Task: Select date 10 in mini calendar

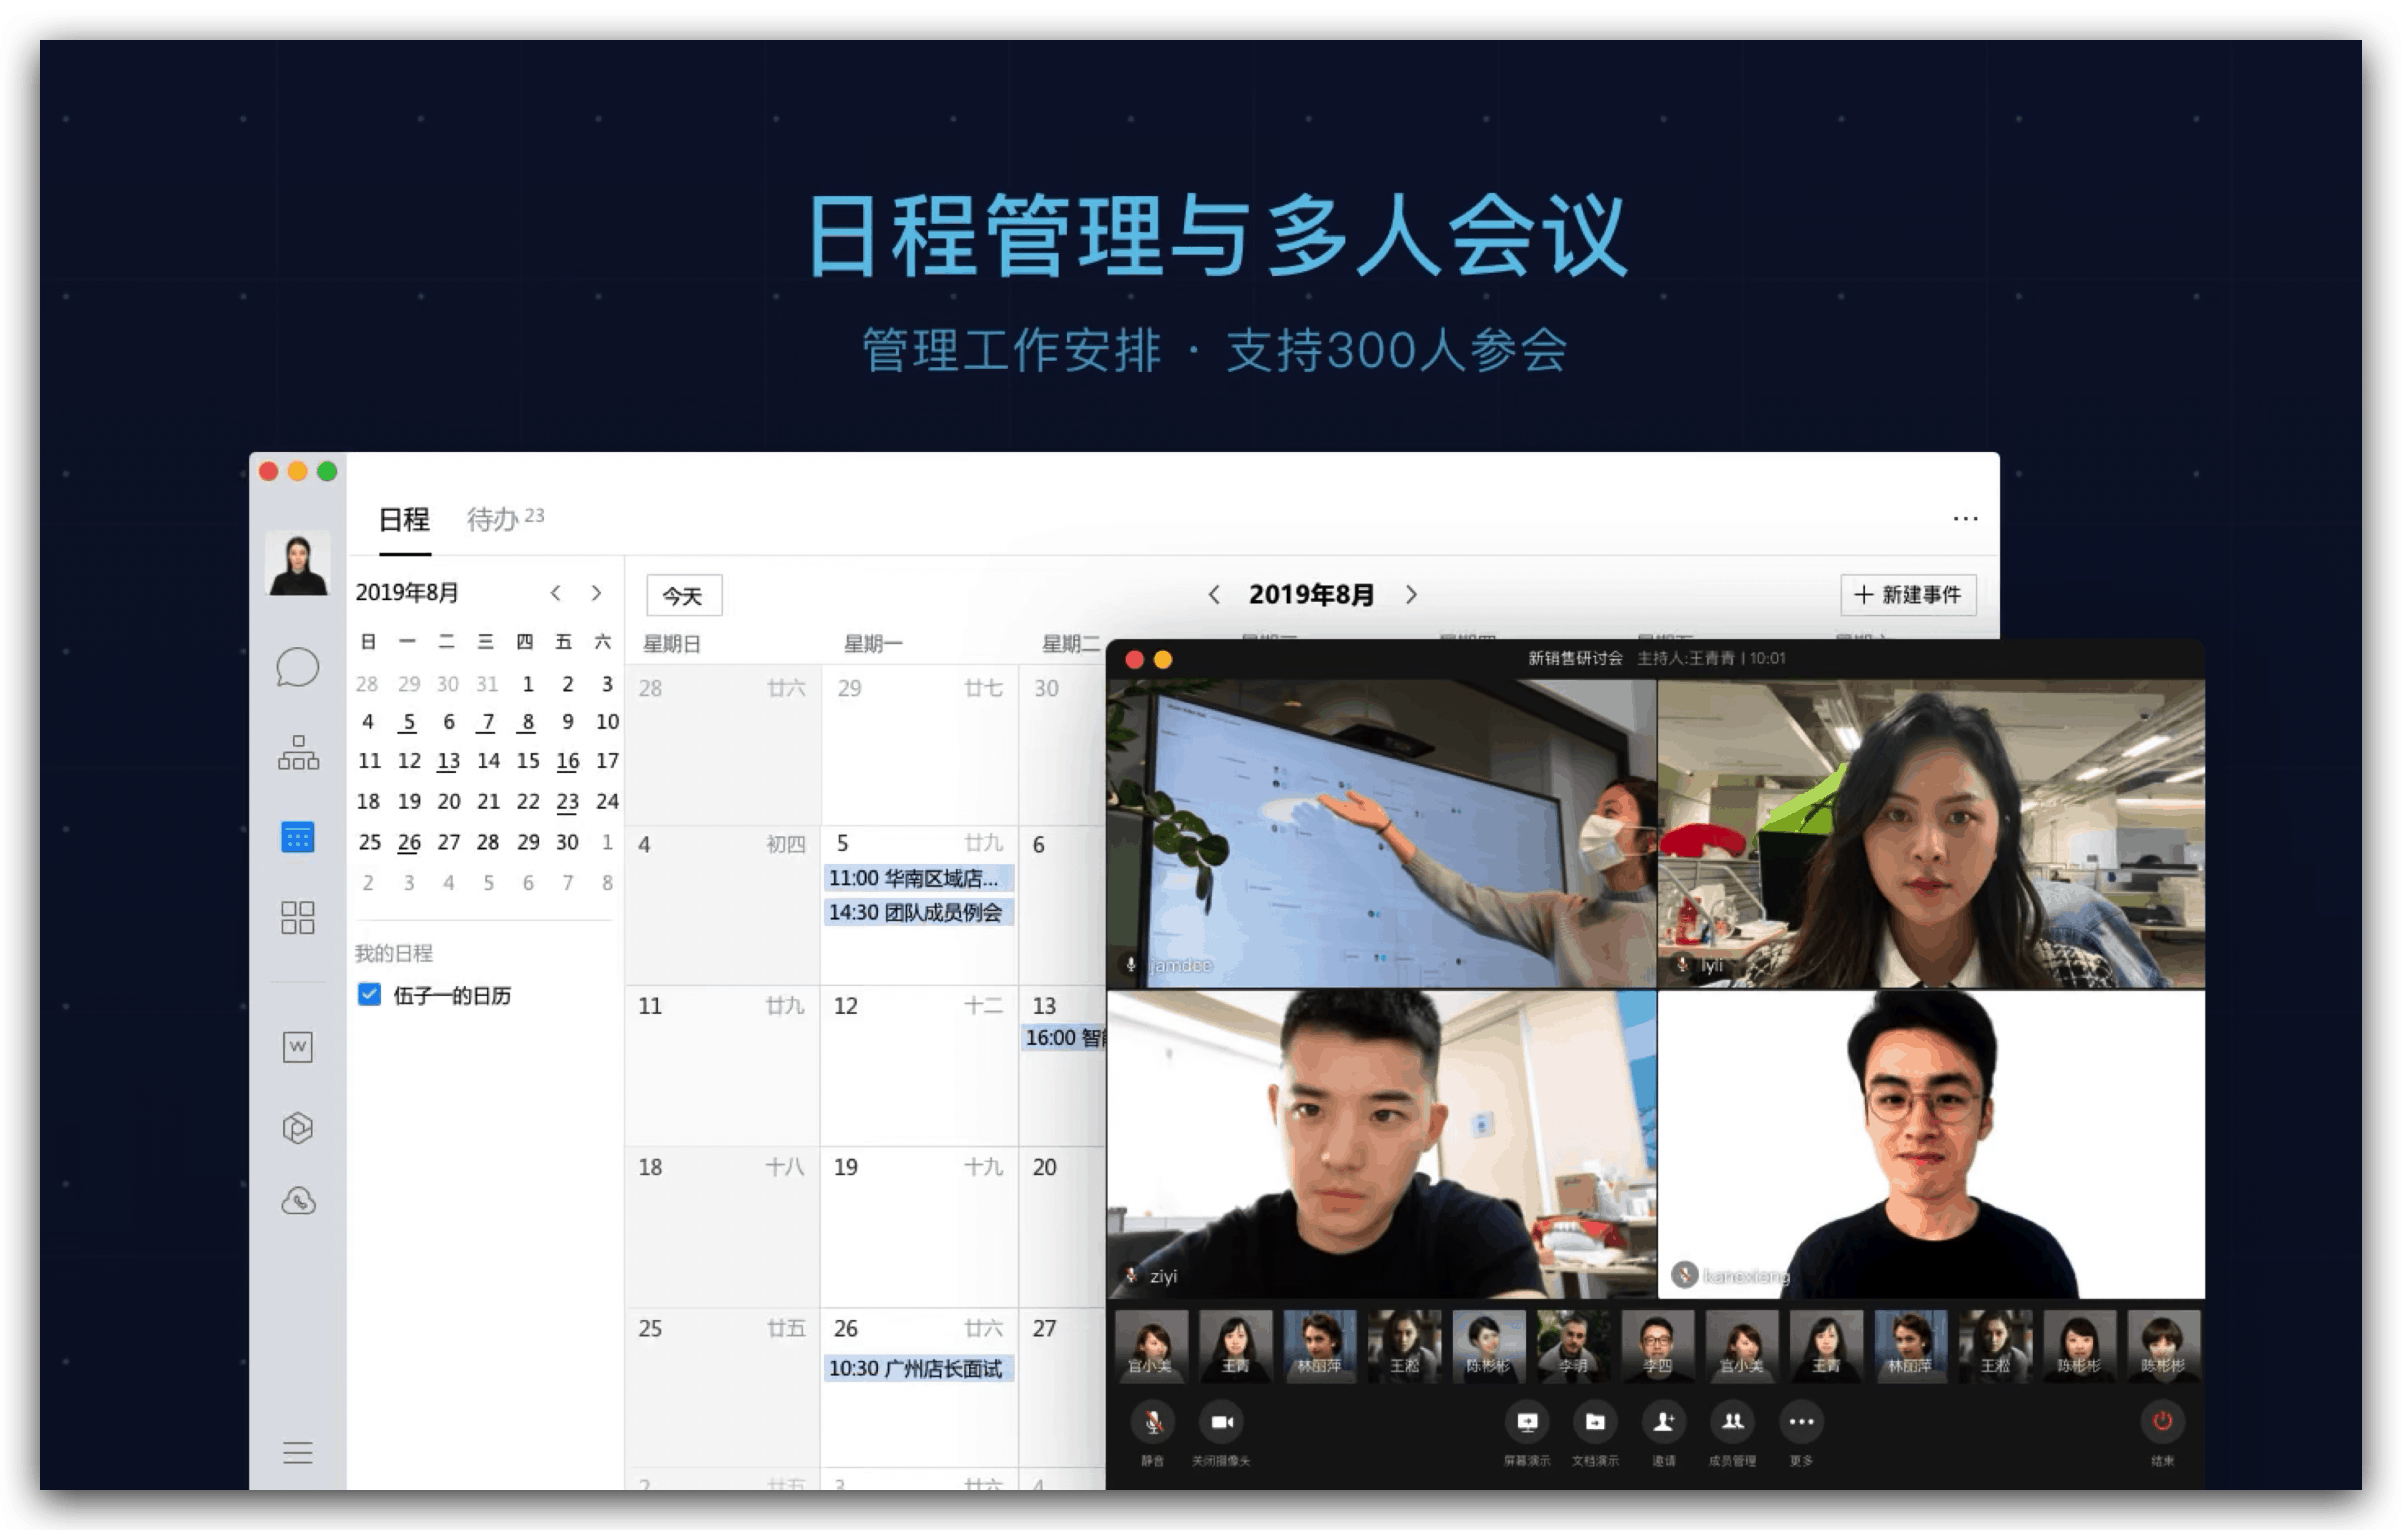Action: point(607,722)
